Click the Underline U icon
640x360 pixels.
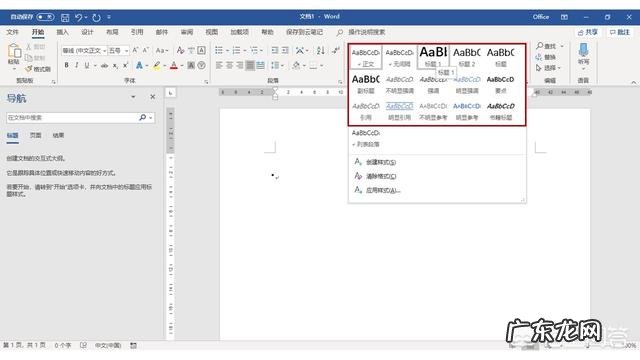click(87, 65)
